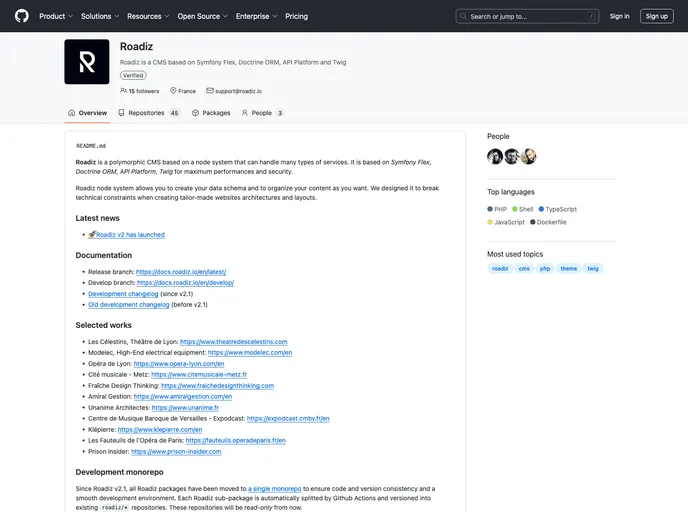Visit the klepierre.com link

point(160,430)
